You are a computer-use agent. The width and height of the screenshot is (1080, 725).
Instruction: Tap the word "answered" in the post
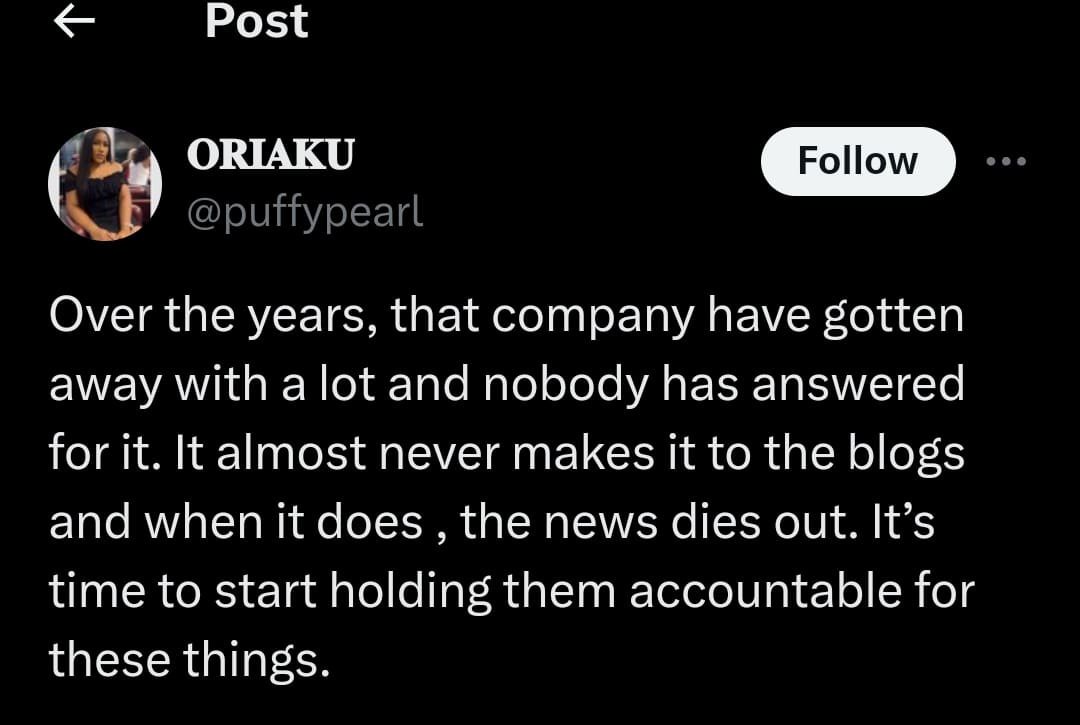click(x=858, y=386)
